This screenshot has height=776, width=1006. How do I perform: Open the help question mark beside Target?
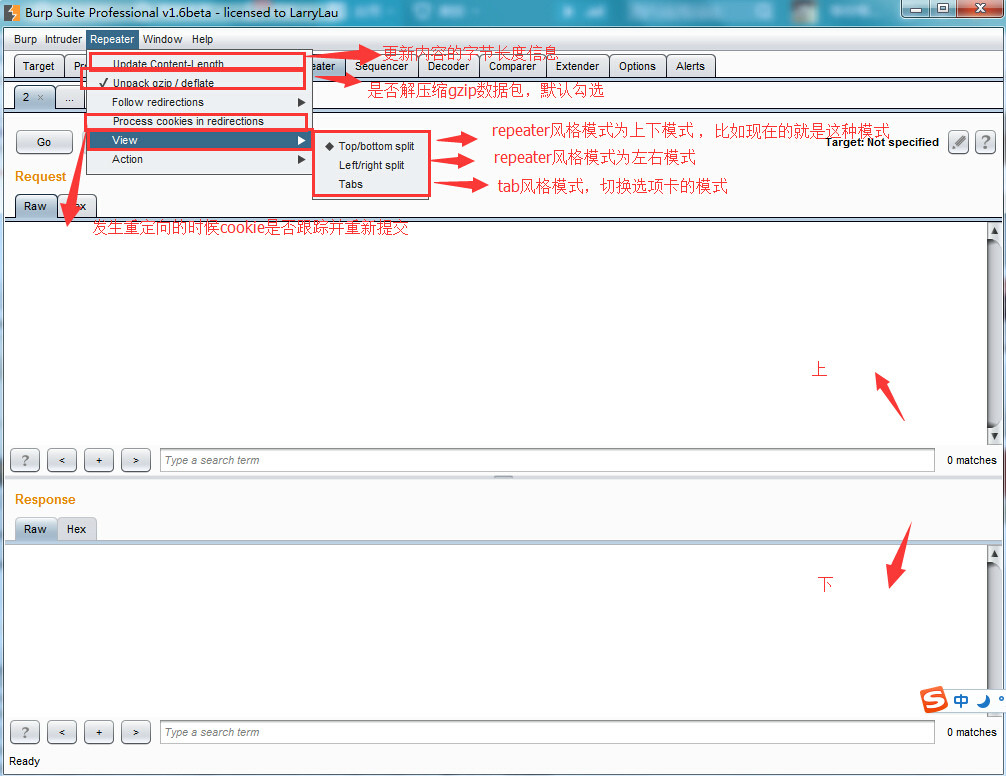coord(985,142)
